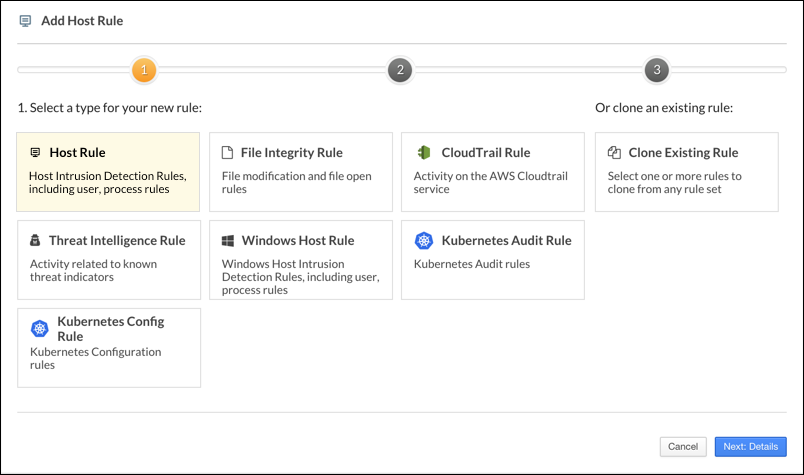The height and width of the screenshot is (475, 804).
Task: Click the Threat Intelligence Rule spy icon
Action: 35,241
